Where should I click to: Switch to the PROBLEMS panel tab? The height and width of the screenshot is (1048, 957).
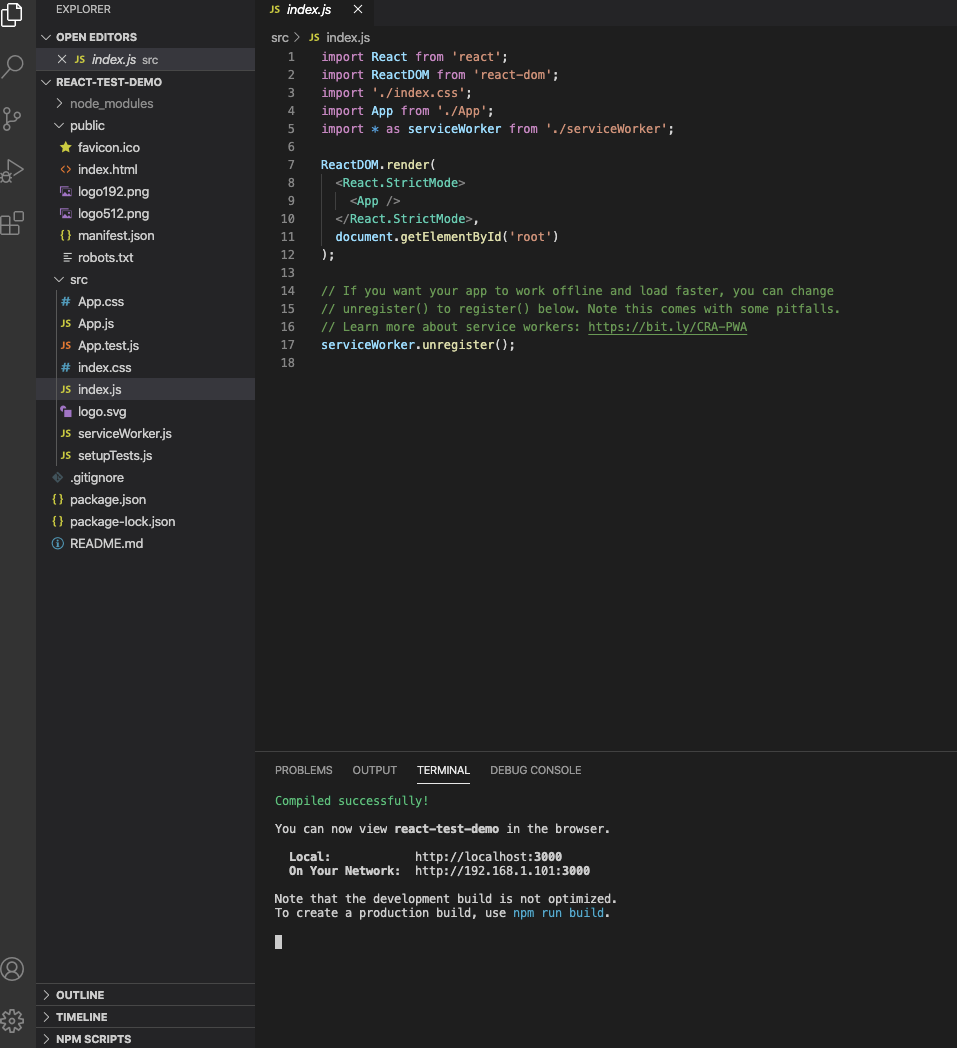pos(303,771)
